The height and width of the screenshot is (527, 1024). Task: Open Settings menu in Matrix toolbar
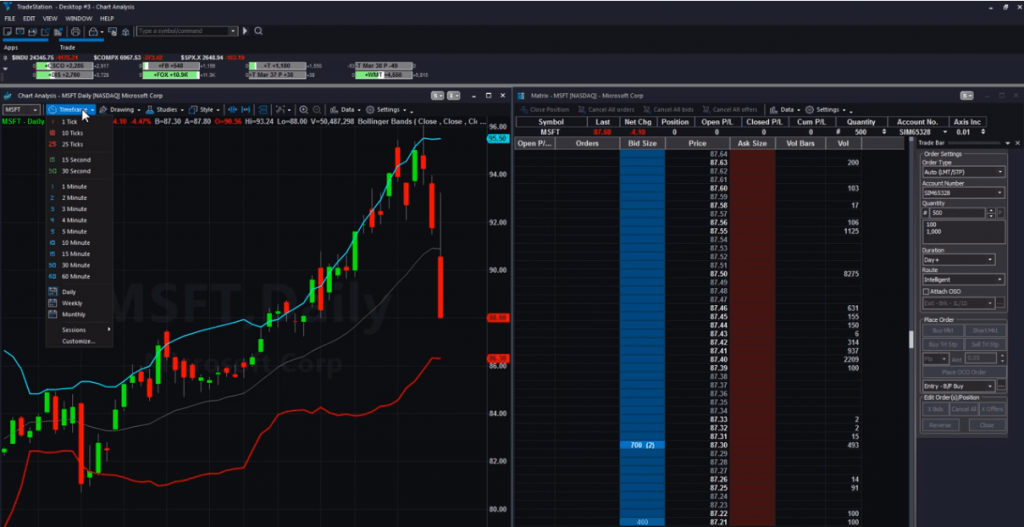tap(826, 110)
